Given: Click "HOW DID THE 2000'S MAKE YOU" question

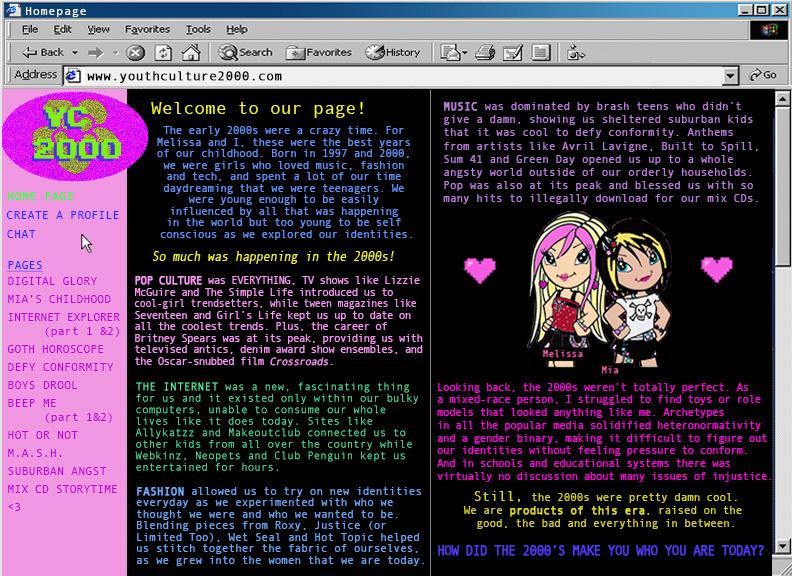Looking at the screenshot, I should point(601,550).
